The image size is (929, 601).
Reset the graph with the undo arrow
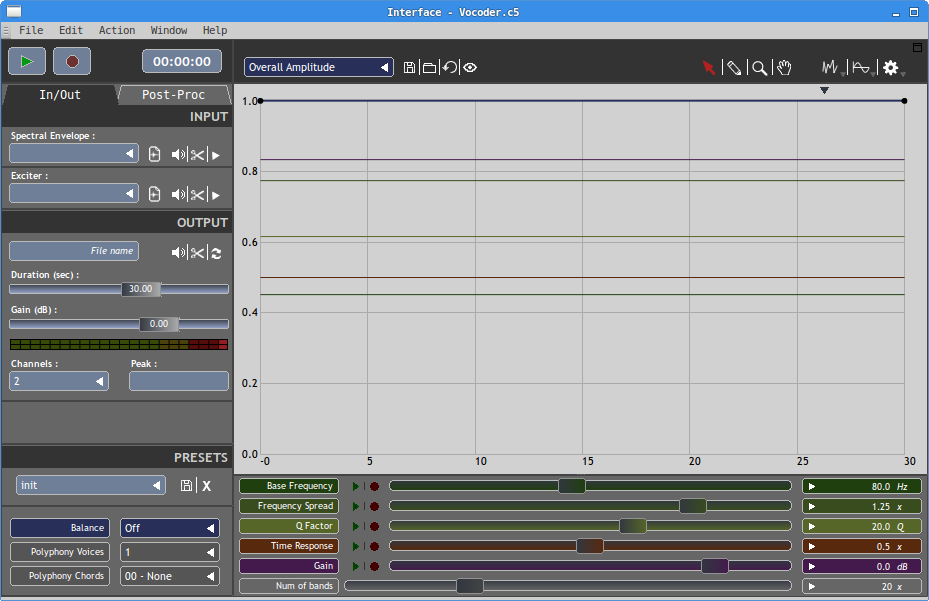point(450,68)
